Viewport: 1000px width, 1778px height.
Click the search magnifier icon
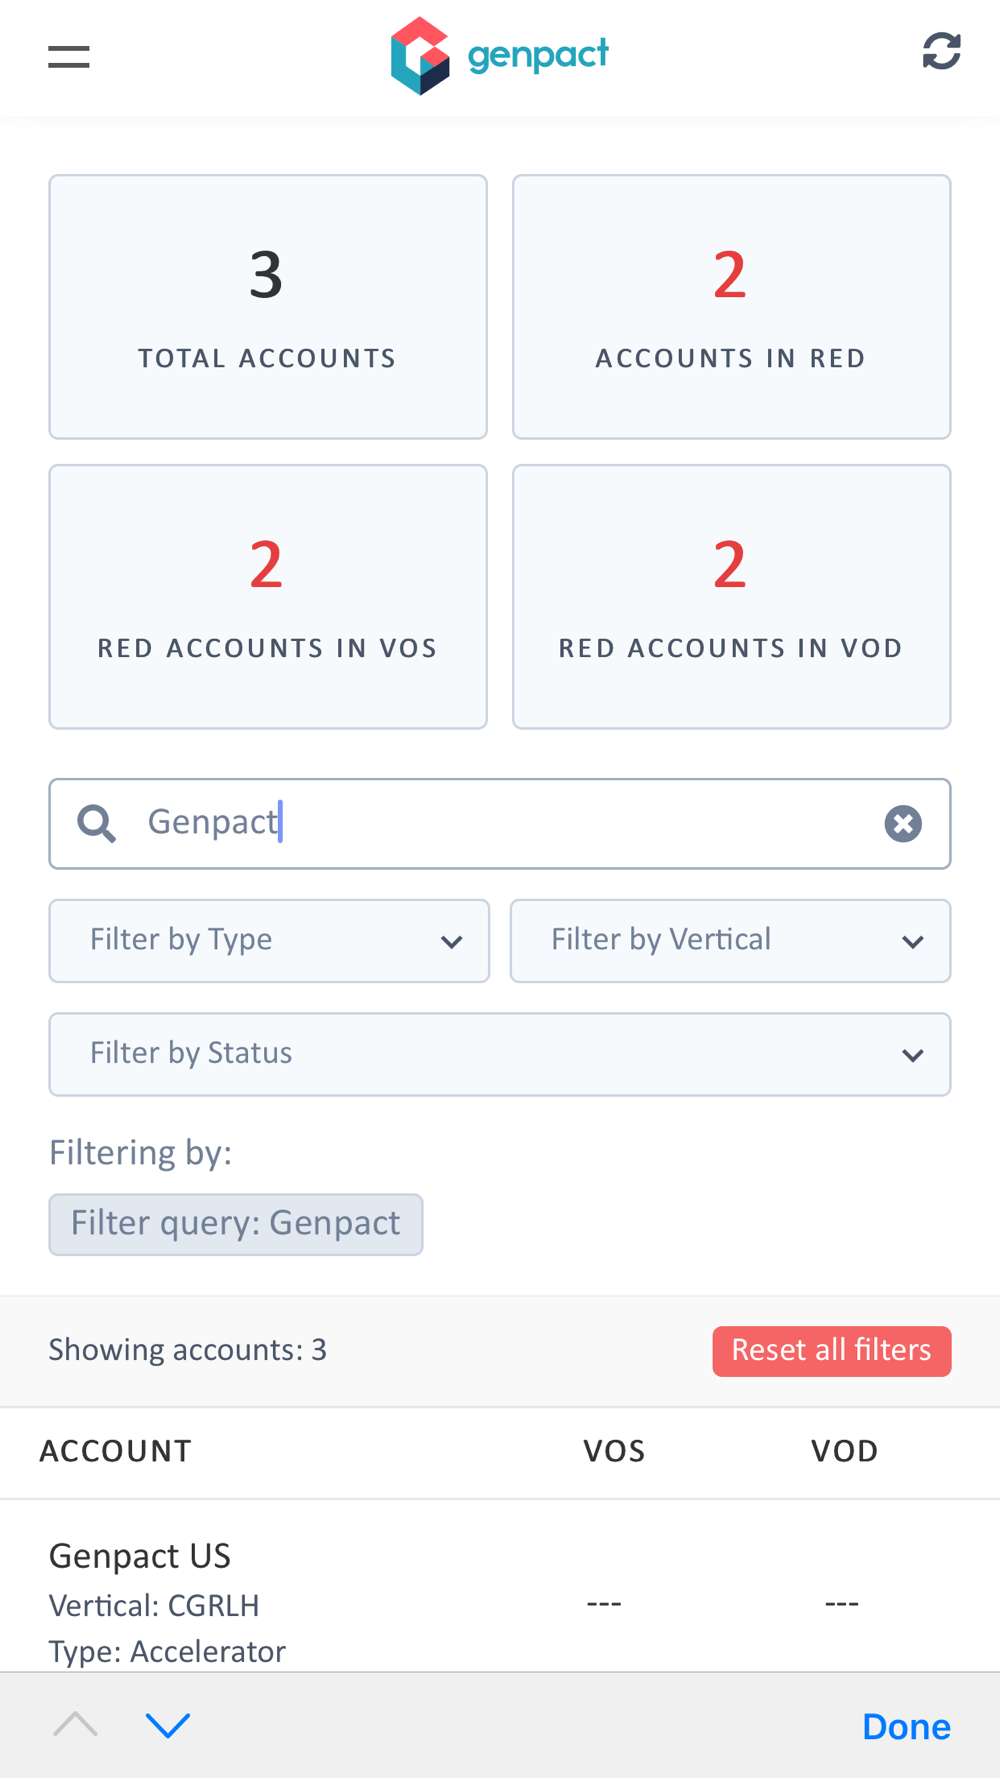tap(97, 823)
